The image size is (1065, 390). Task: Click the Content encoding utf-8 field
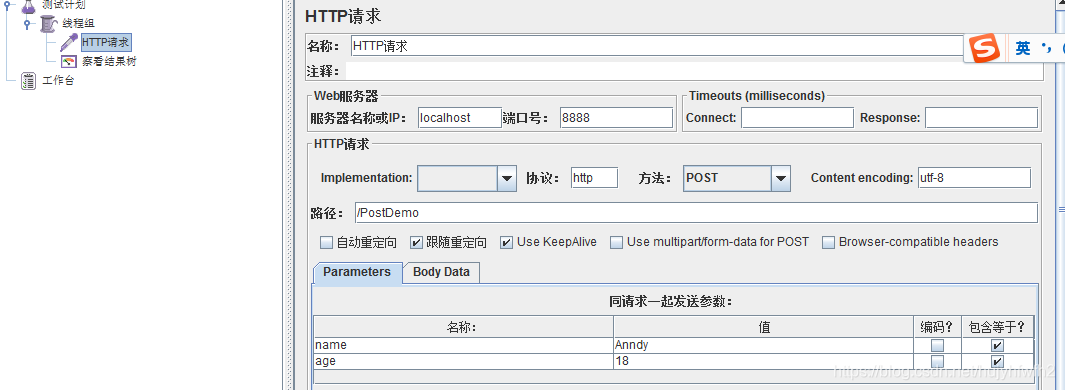tap(974, 178)
